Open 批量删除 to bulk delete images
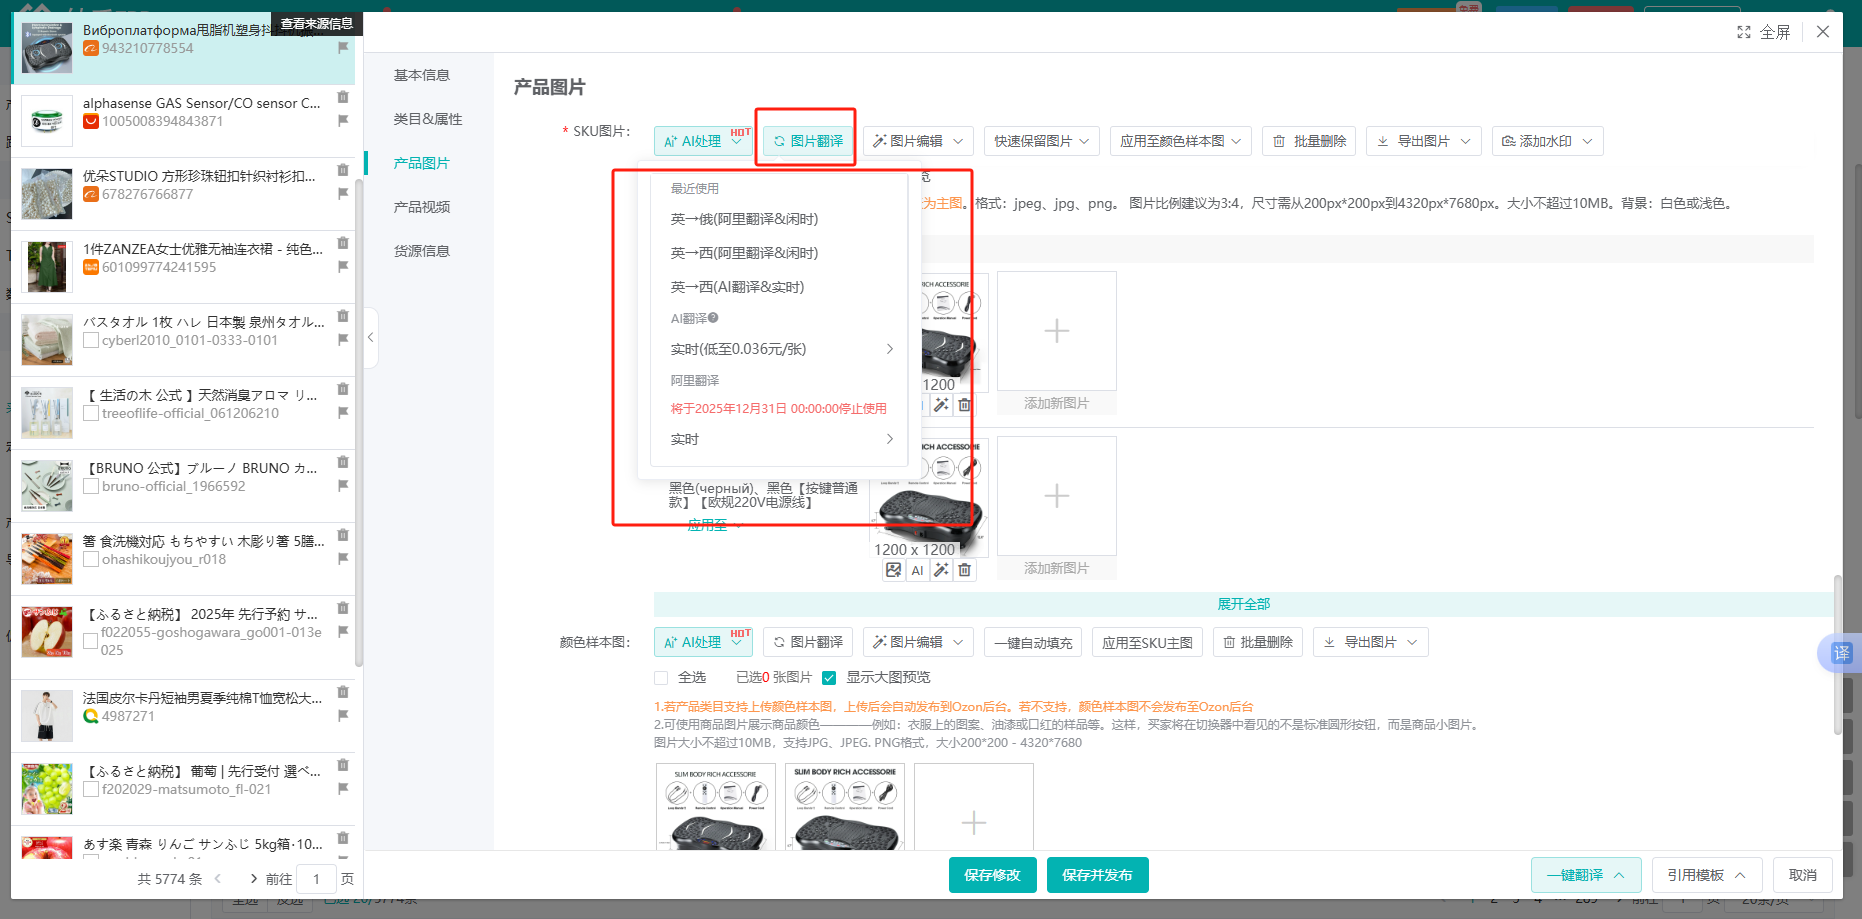This screenshot has width=1862, height=919. 1309,141
